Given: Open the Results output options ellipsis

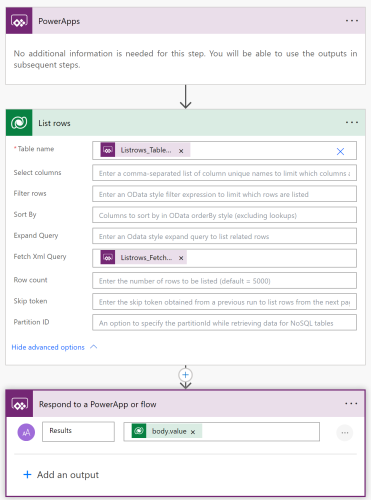Looking at the screenshot, I should pos(345,433).
